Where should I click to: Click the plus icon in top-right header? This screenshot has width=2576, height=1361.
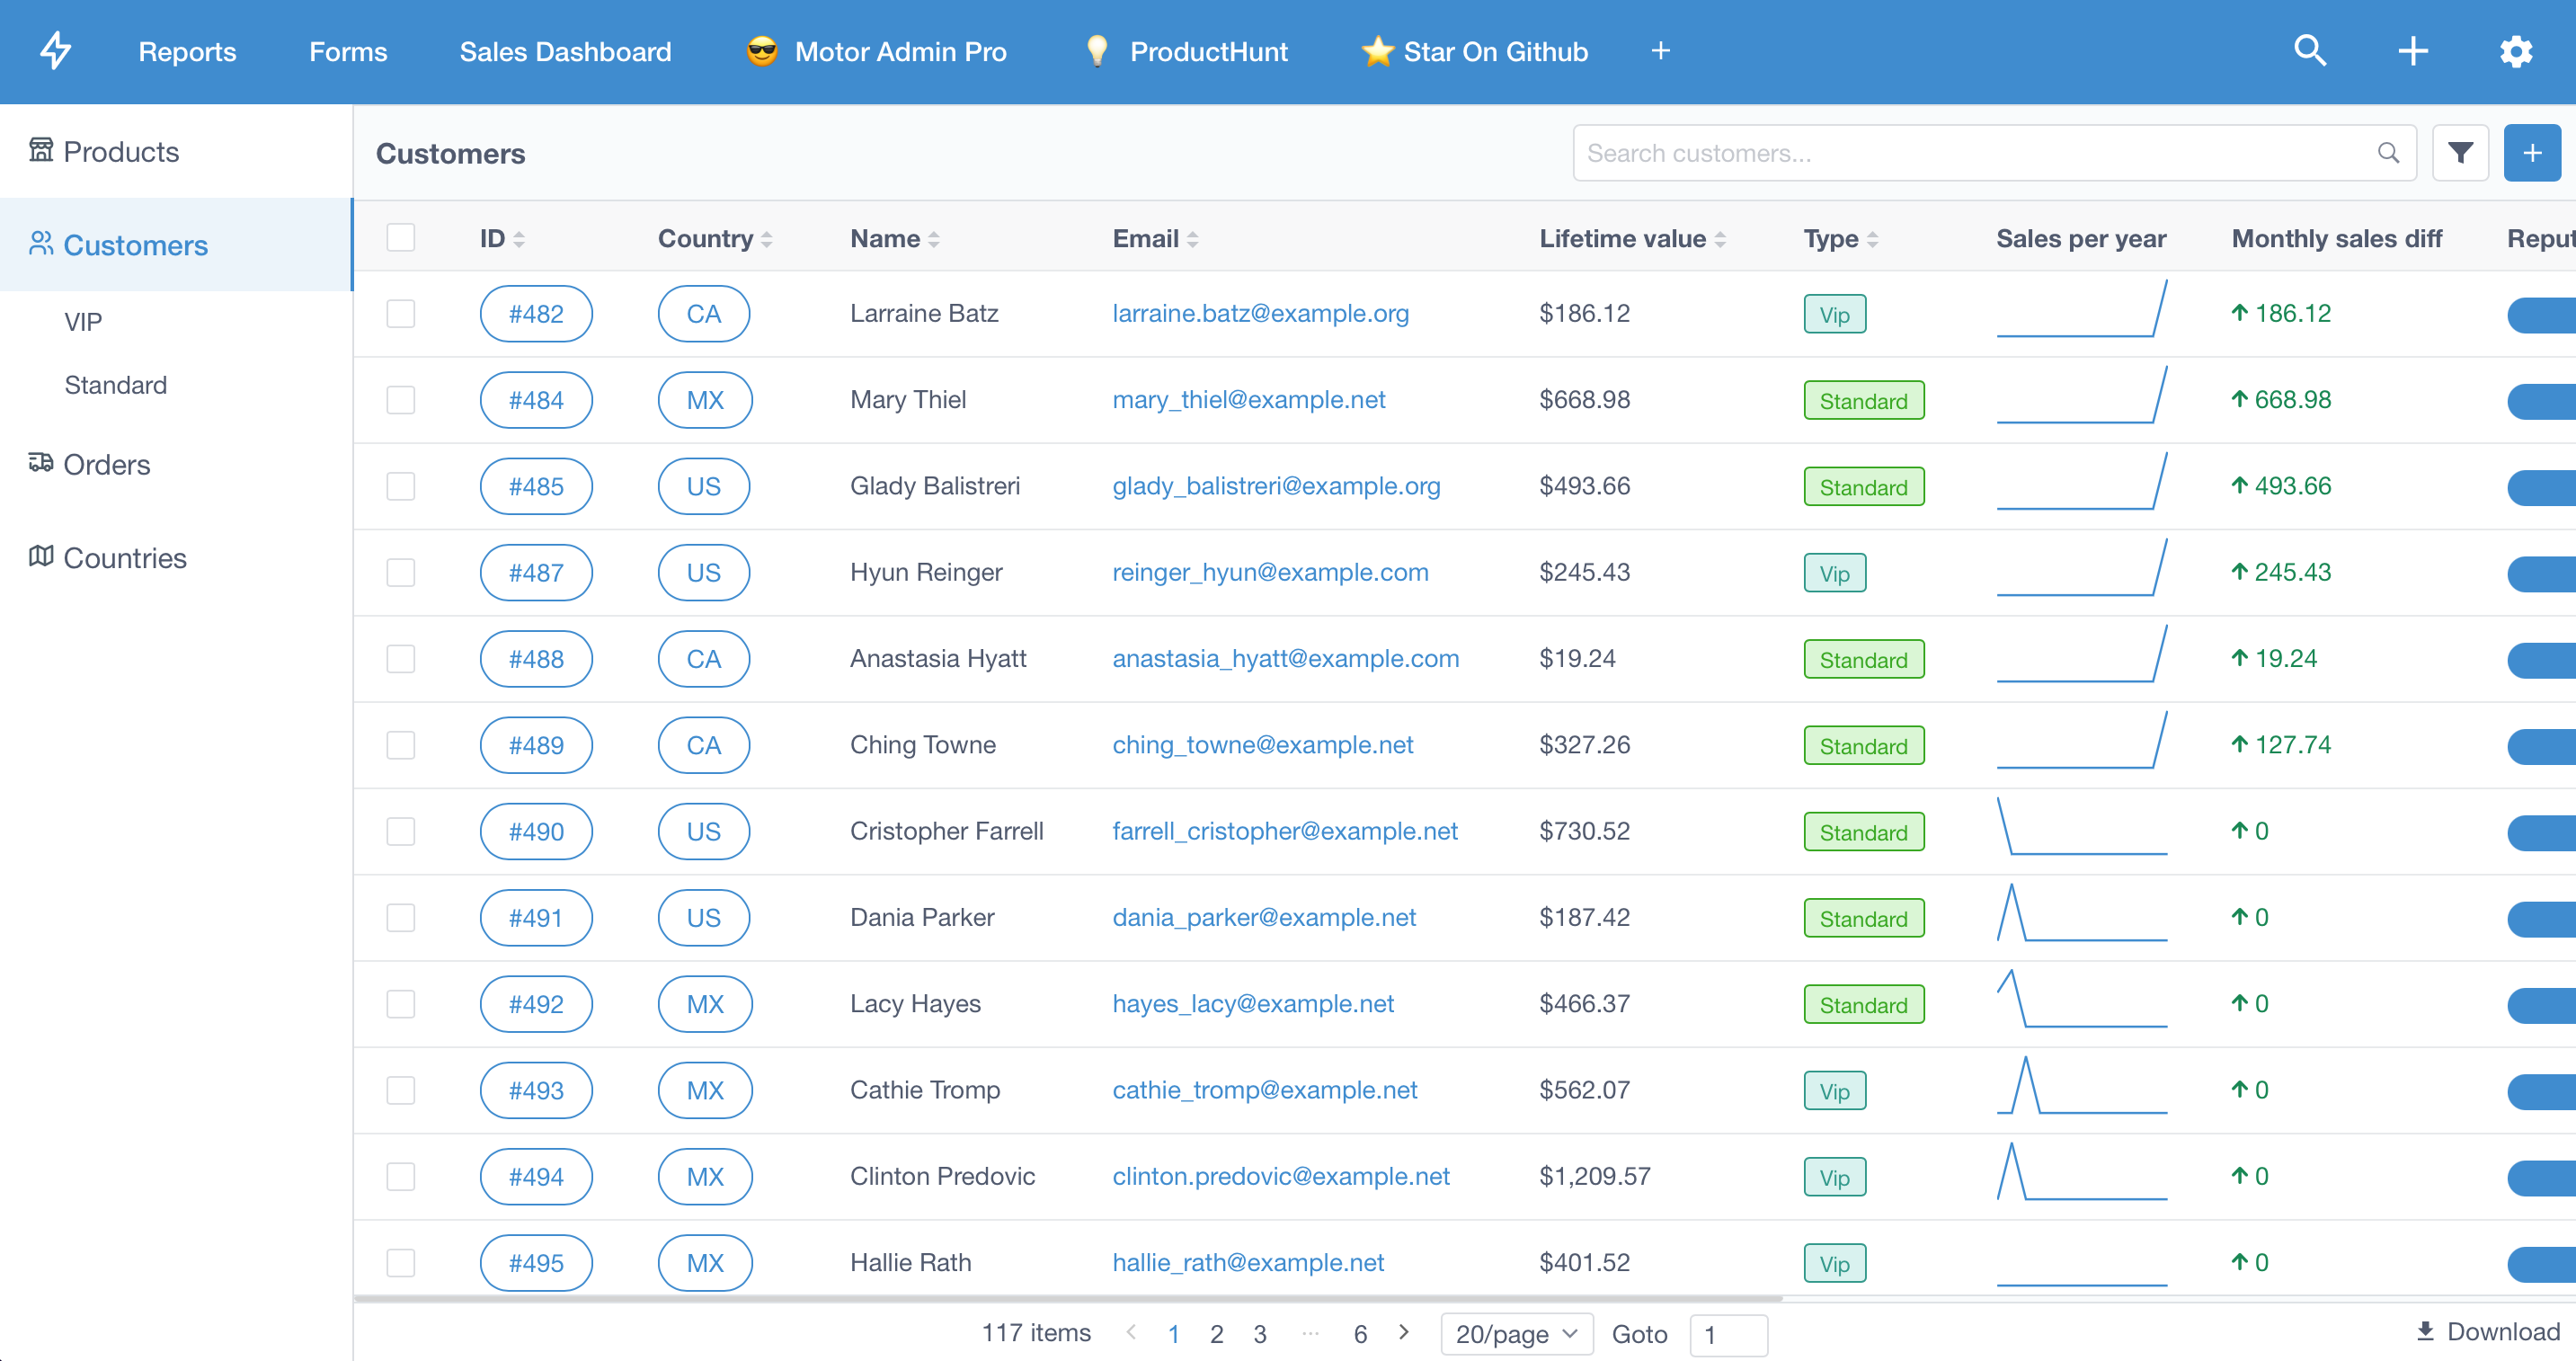point(2413,51)
